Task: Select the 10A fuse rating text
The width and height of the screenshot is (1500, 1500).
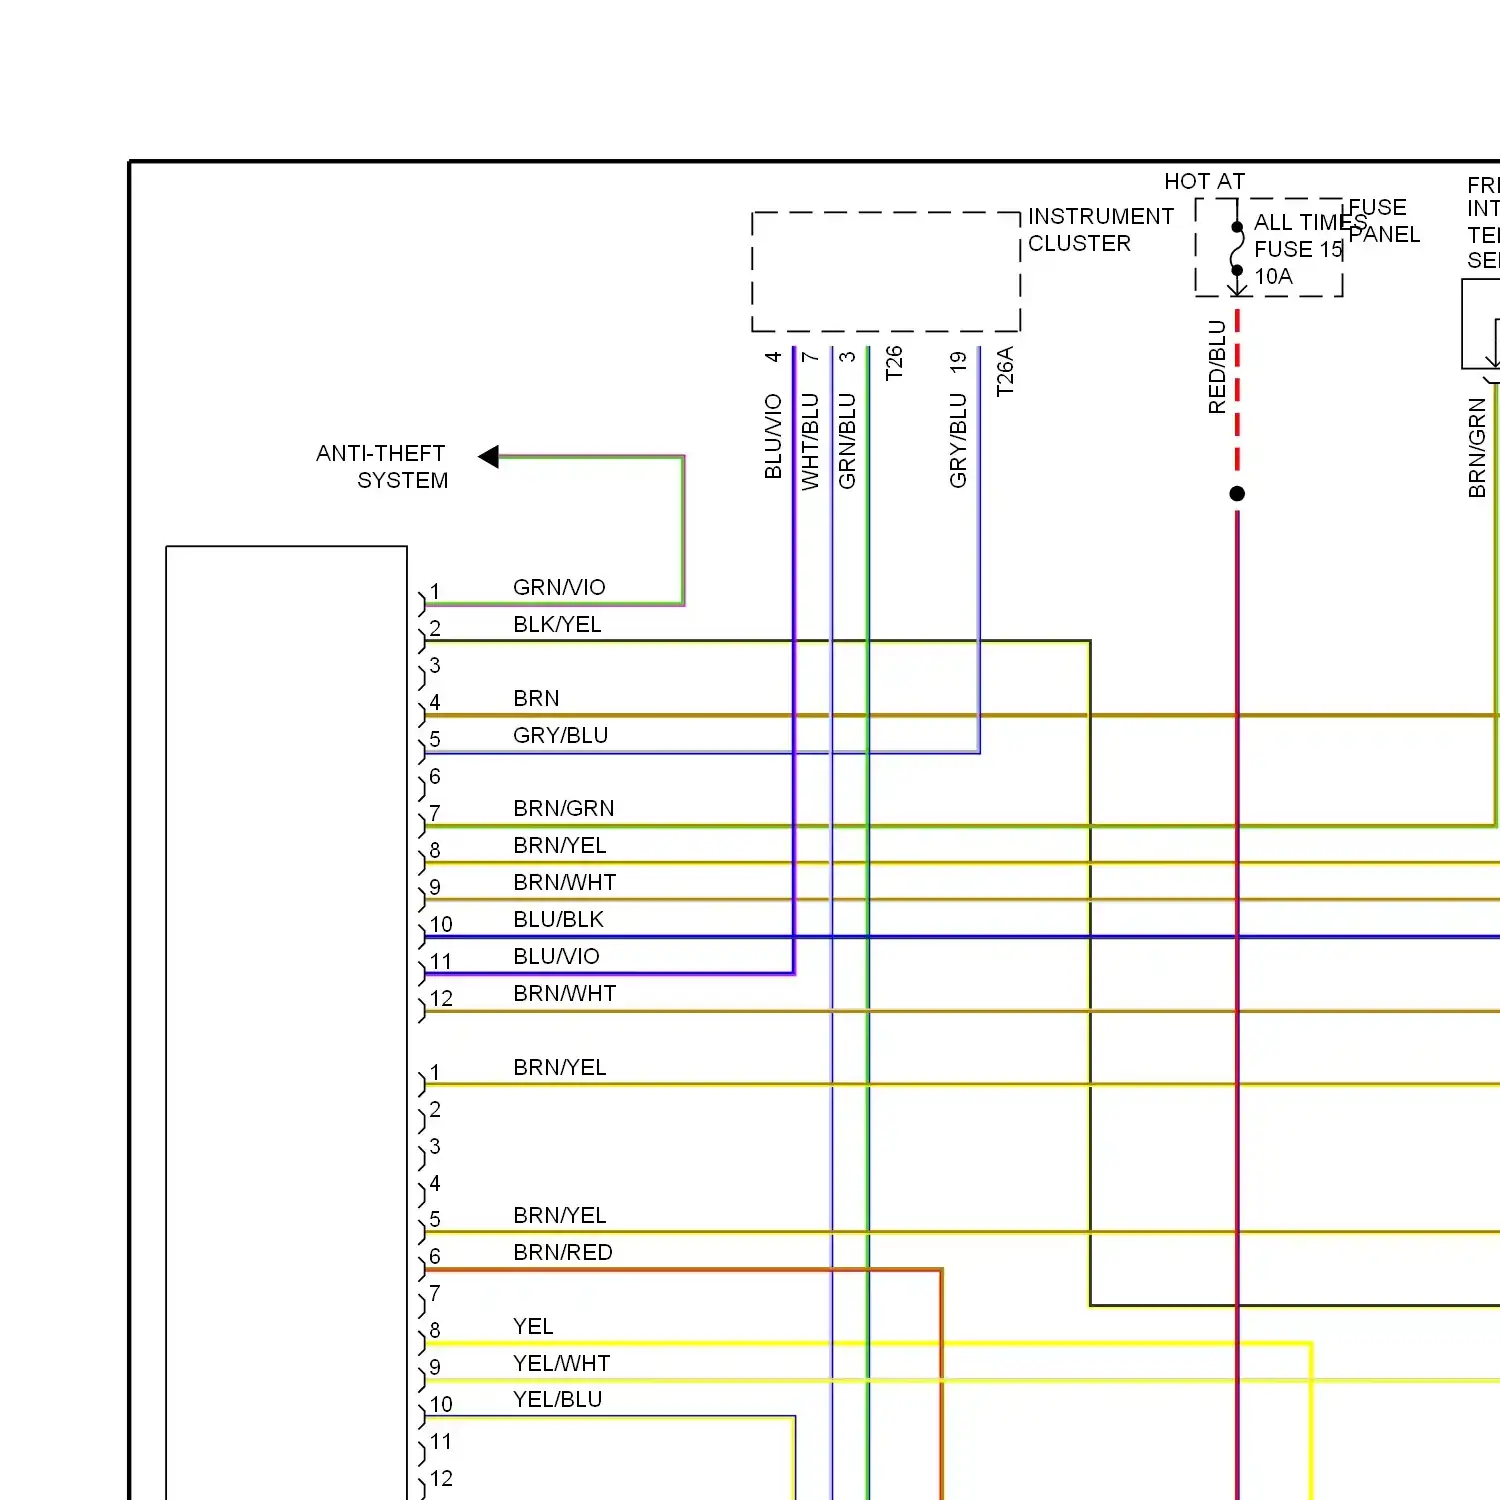Action: (1273, 276)
